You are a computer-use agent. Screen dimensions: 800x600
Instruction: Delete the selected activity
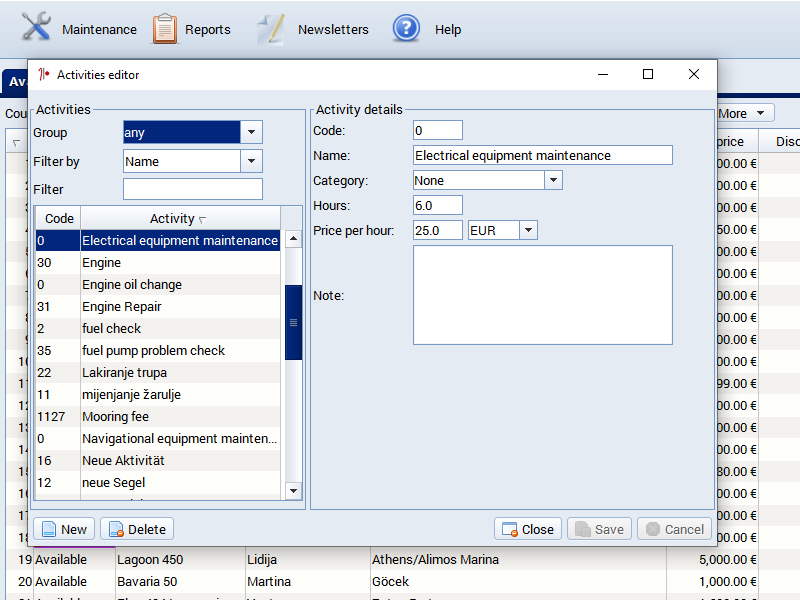[x=136, y=529]
